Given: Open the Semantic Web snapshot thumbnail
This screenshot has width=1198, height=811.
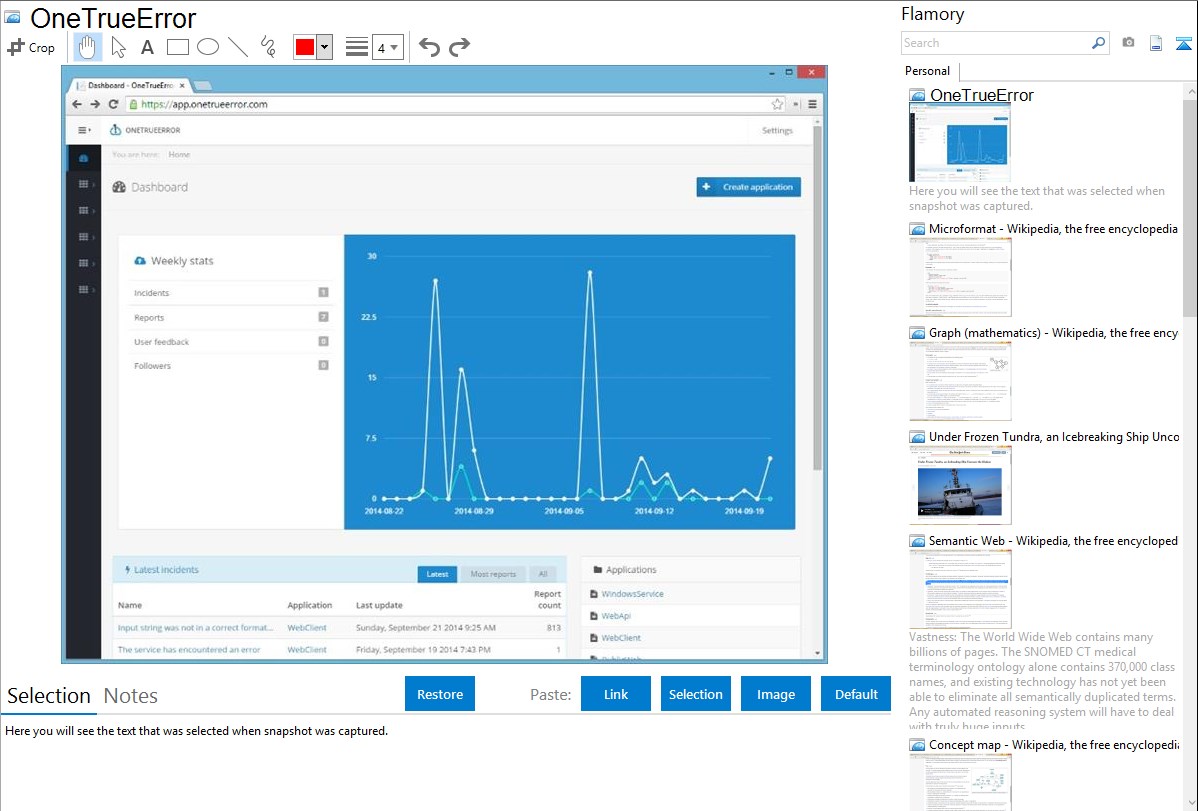Looking at the screenshot, I should coord(960,589).
